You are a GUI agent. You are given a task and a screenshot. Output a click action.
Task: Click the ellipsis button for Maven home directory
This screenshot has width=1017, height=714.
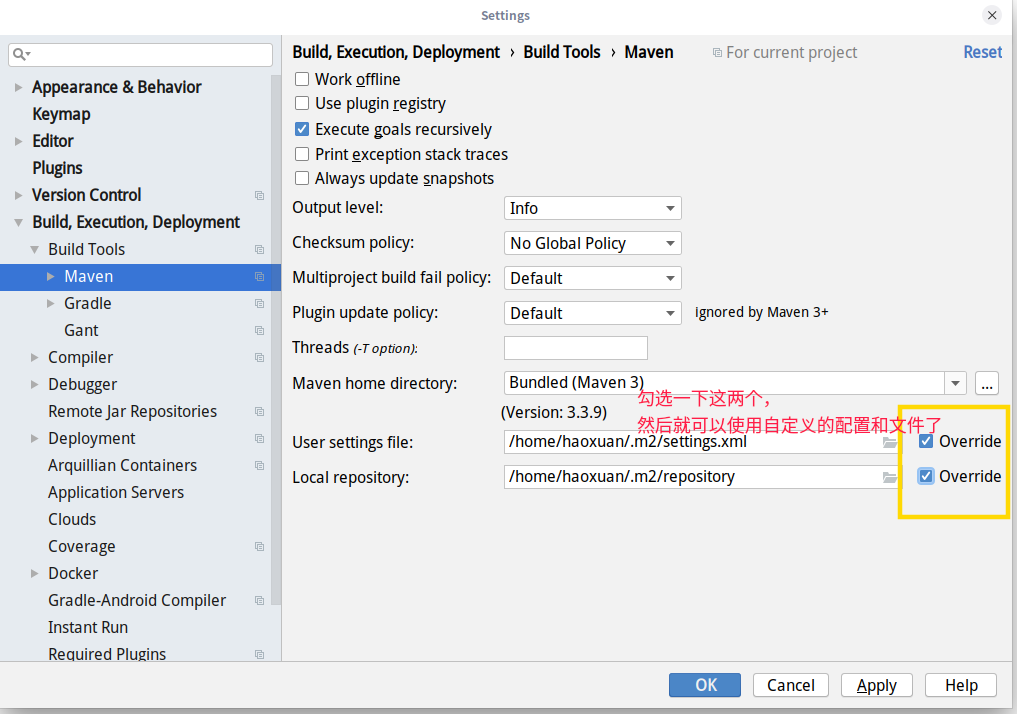(x=986, y=383)
